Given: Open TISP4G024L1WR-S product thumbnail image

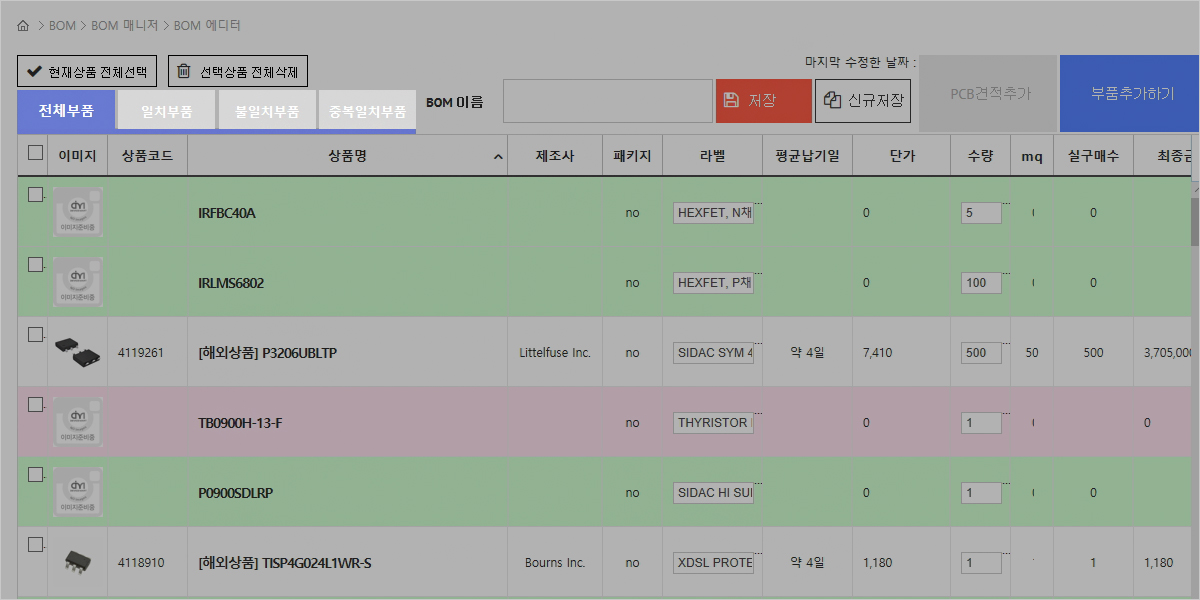Looking at the screenshot, I should pyautogui.click(x=77, y=562).
